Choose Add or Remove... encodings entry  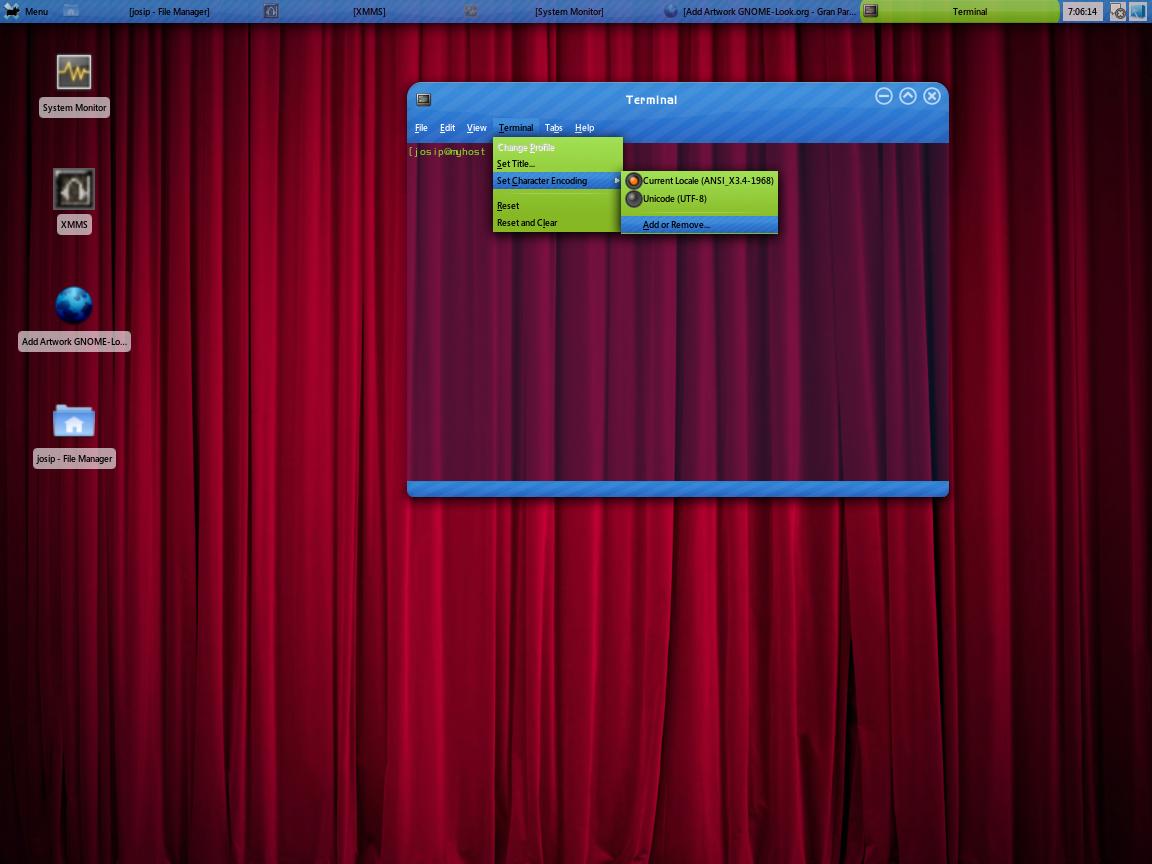[x=699, y=225]
